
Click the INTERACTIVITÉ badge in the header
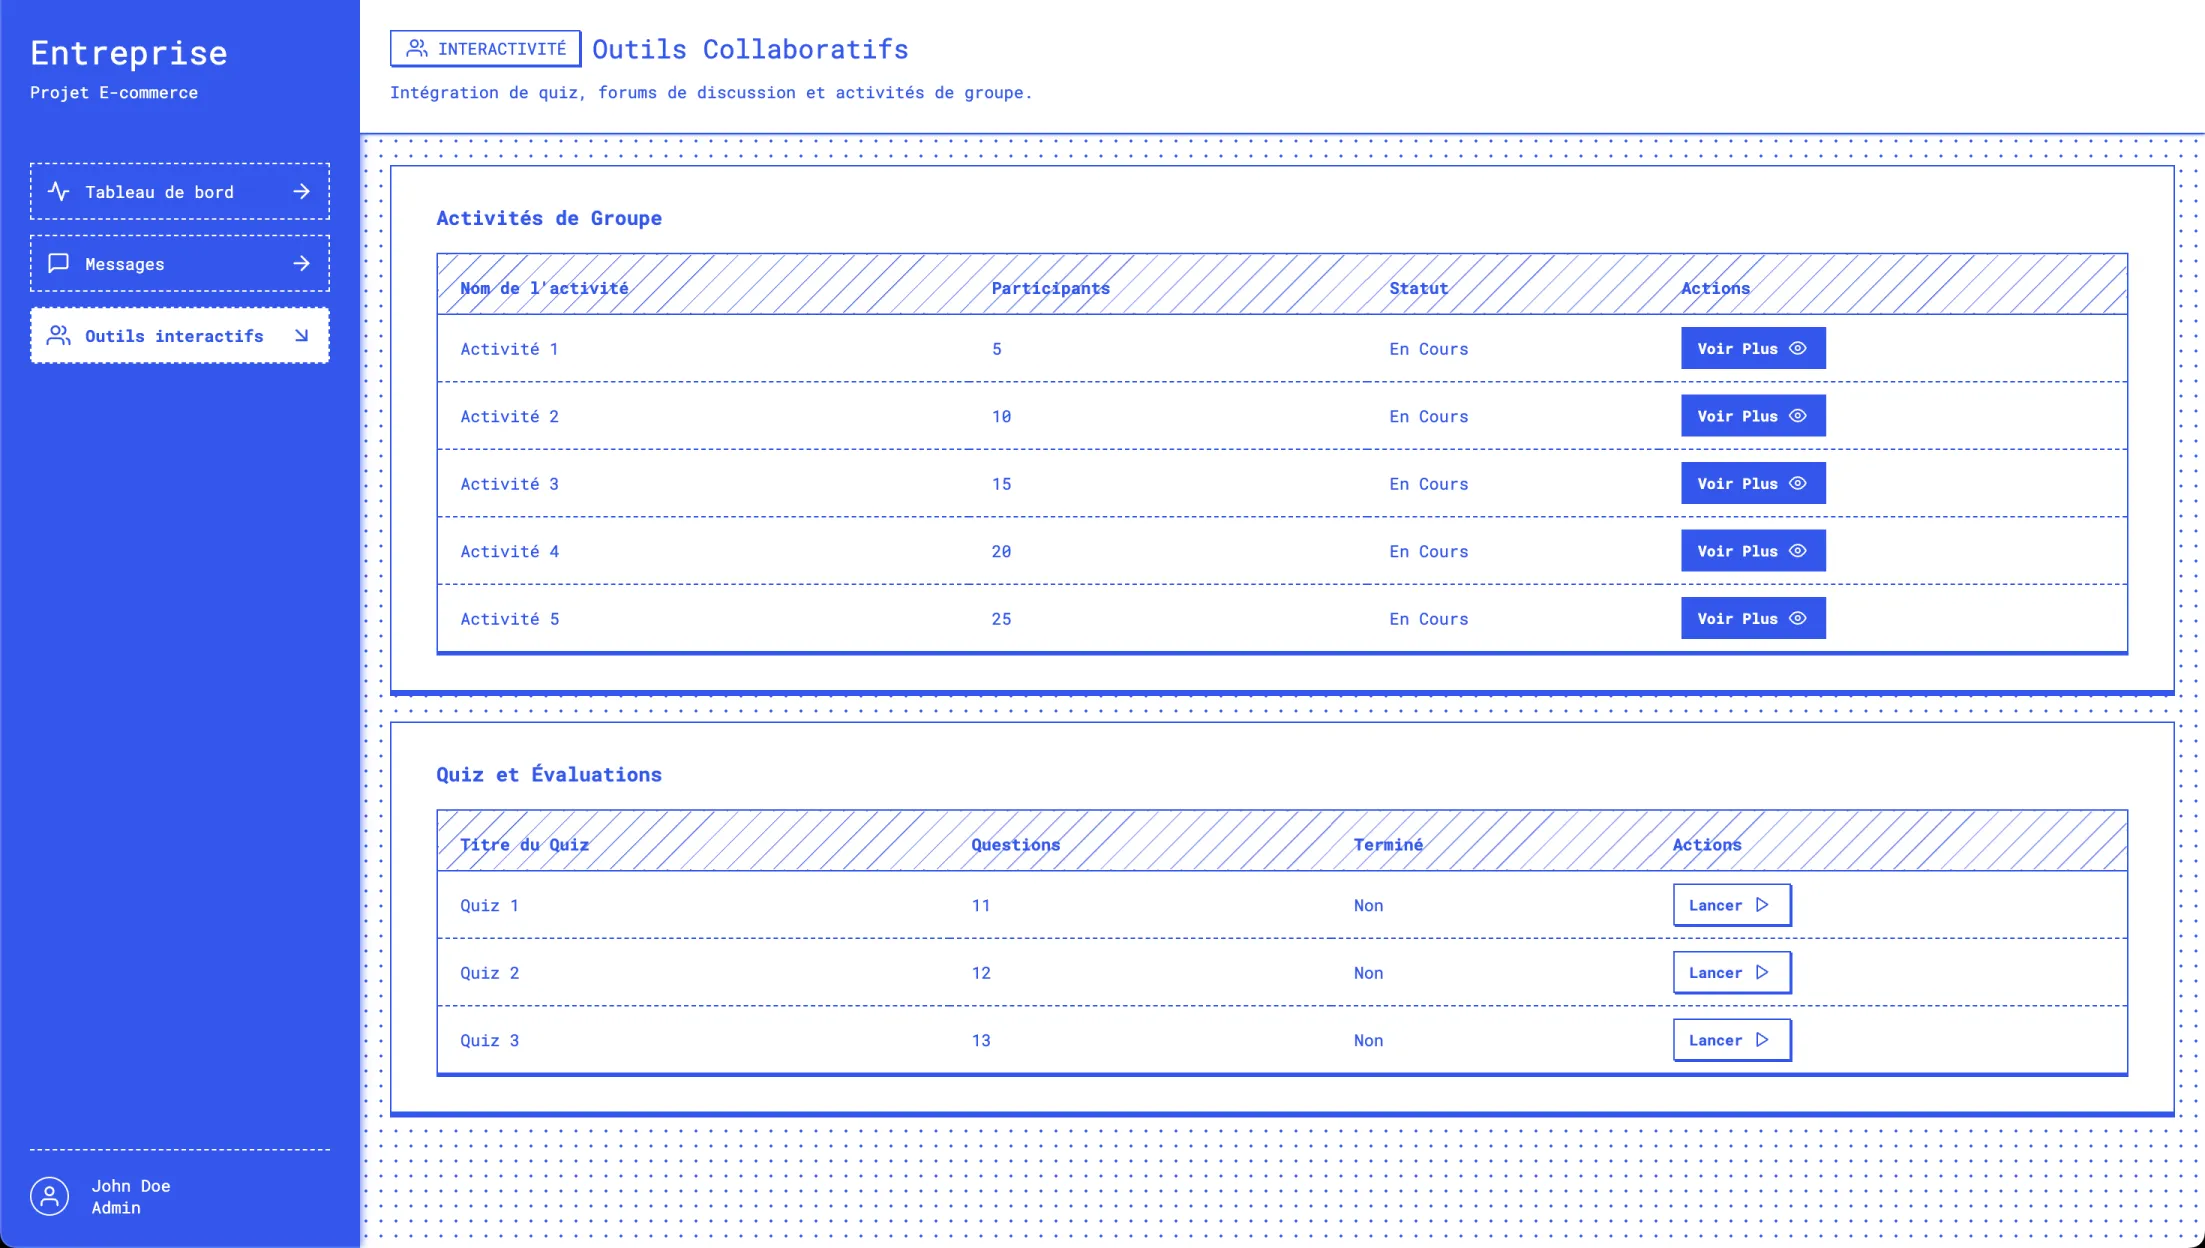tap(486, 48)
